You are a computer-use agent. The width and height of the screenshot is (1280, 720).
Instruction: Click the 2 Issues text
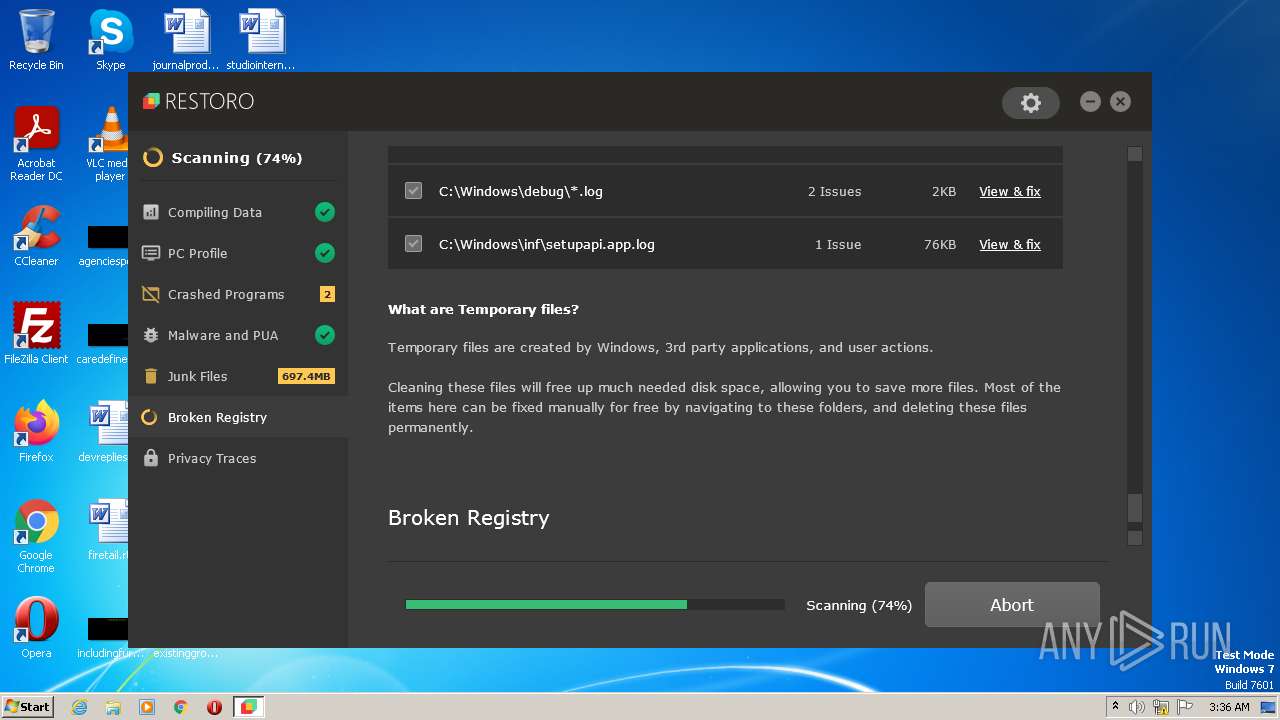click(x=834, y=191)
